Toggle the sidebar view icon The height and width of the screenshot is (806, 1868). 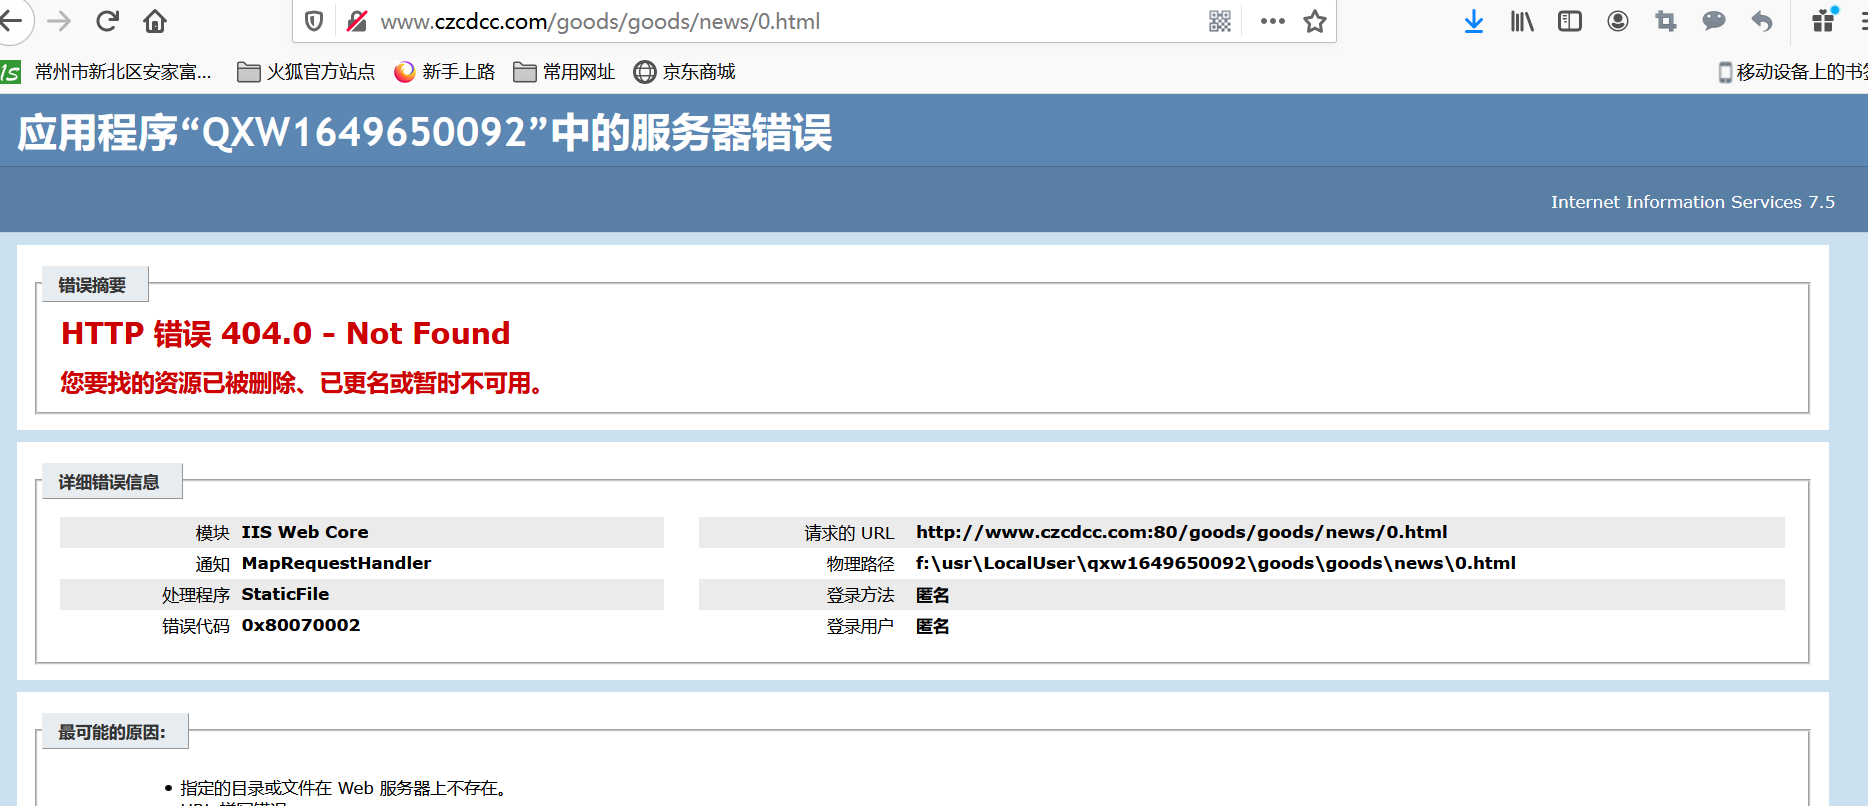tap(1570, 21)
